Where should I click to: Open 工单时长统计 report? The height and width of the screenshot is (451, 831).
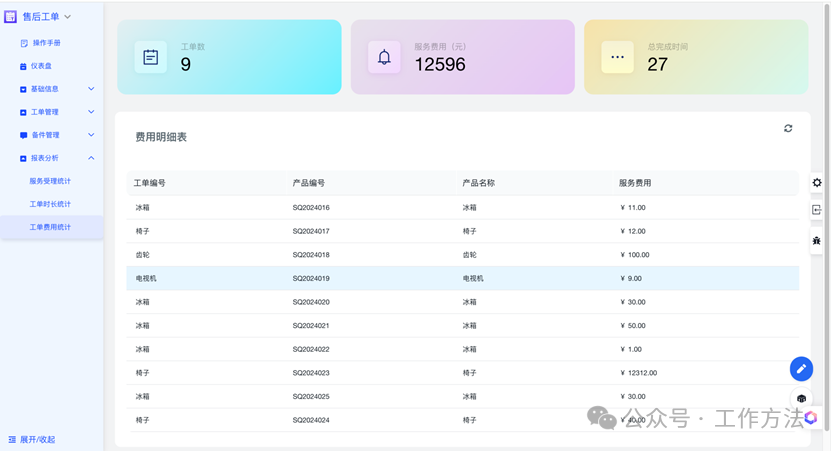click(x=50, y=204)
